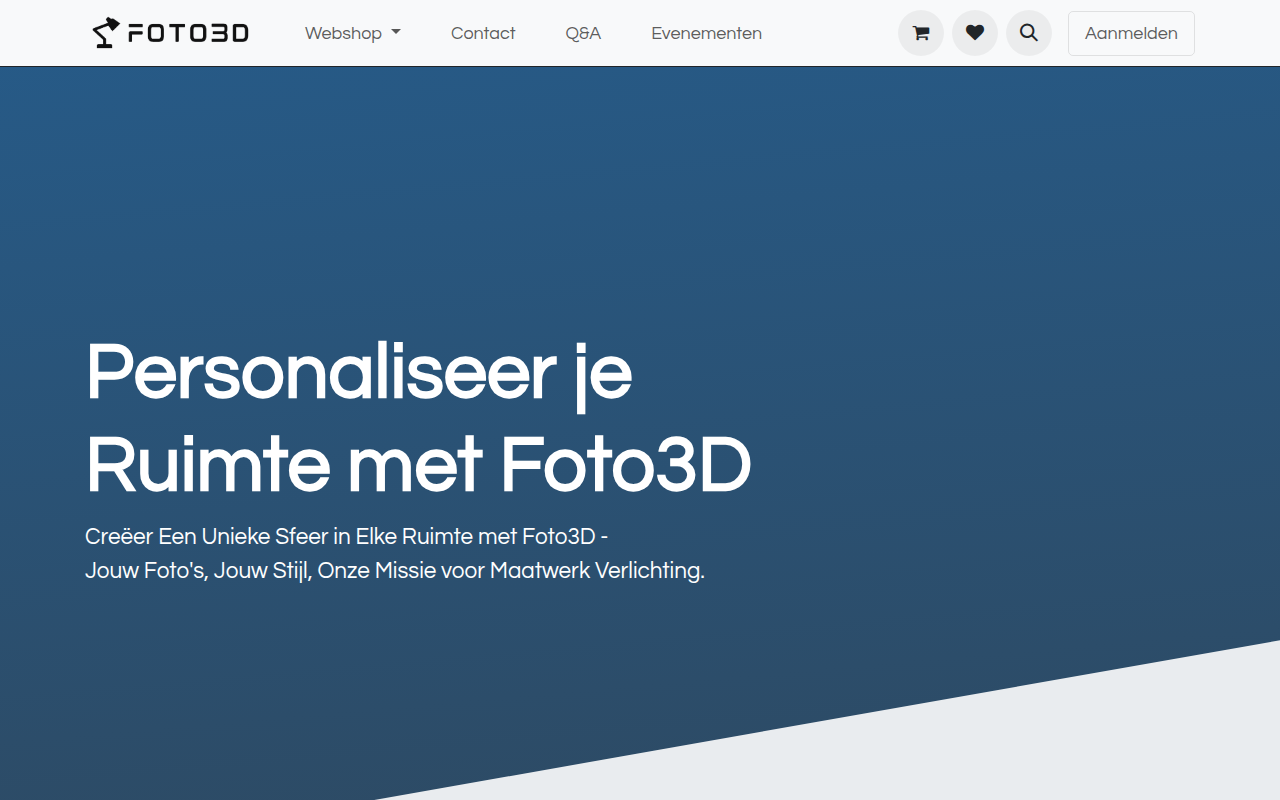Image resolution: width=1280 pixels, height=800 pixels.
Task: Click the FOTO3D logo
Action: pos(170,33)
